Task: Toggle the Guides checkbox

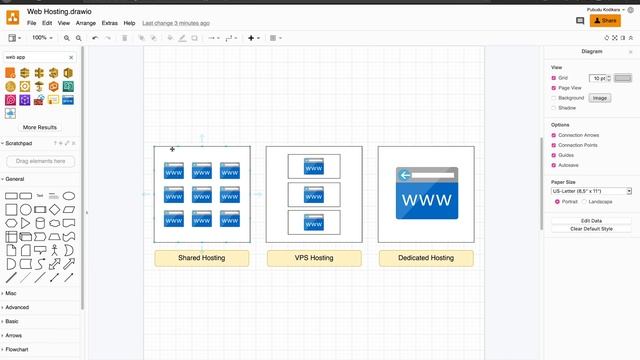Action: click(553, 155)
